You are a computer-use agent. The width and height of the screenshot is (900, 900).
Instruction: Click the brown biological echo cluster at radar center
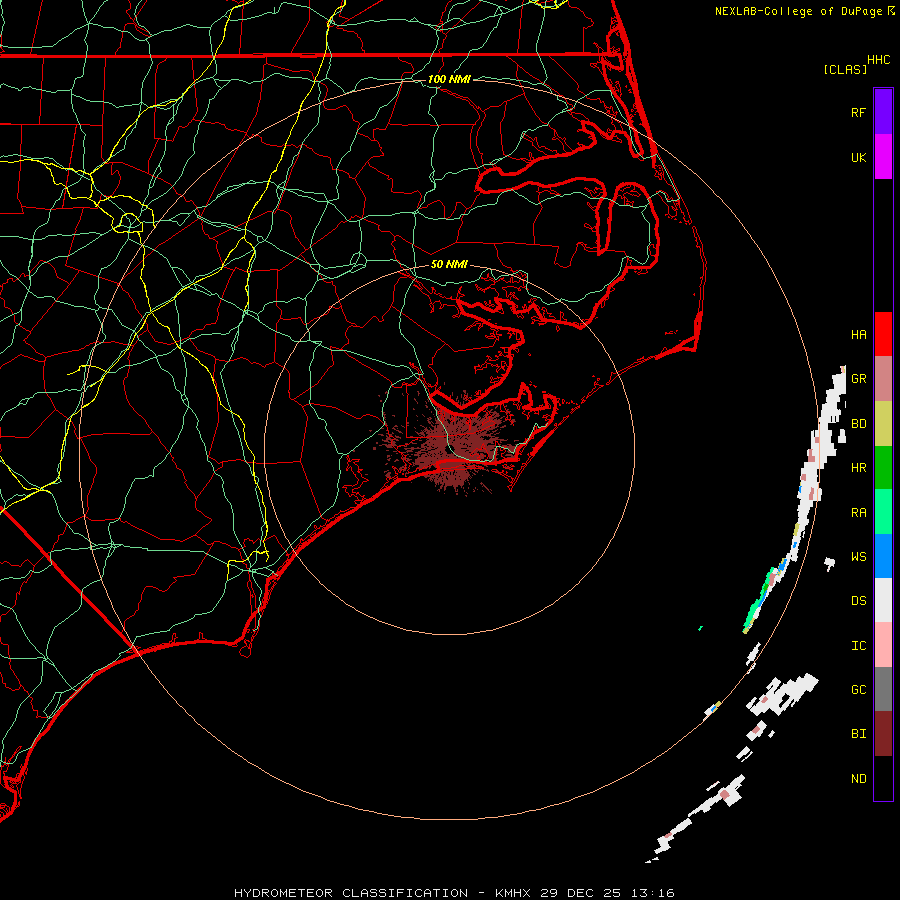451,445
